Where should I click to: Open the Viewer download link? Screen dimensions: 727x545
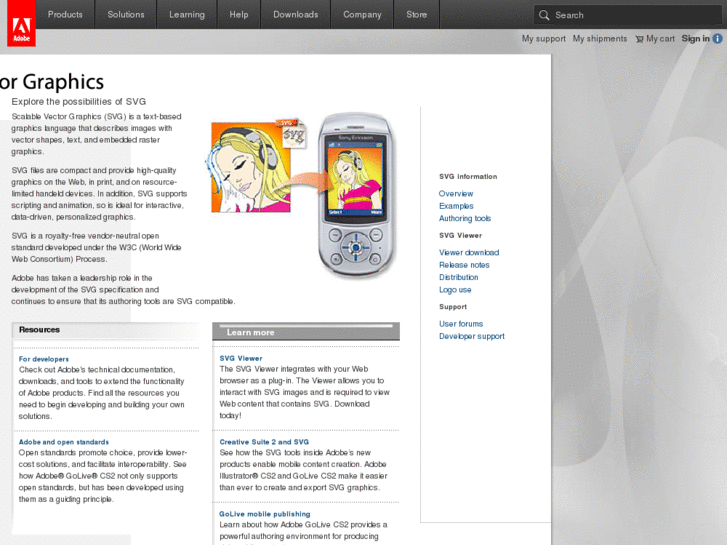click(469, 253)
